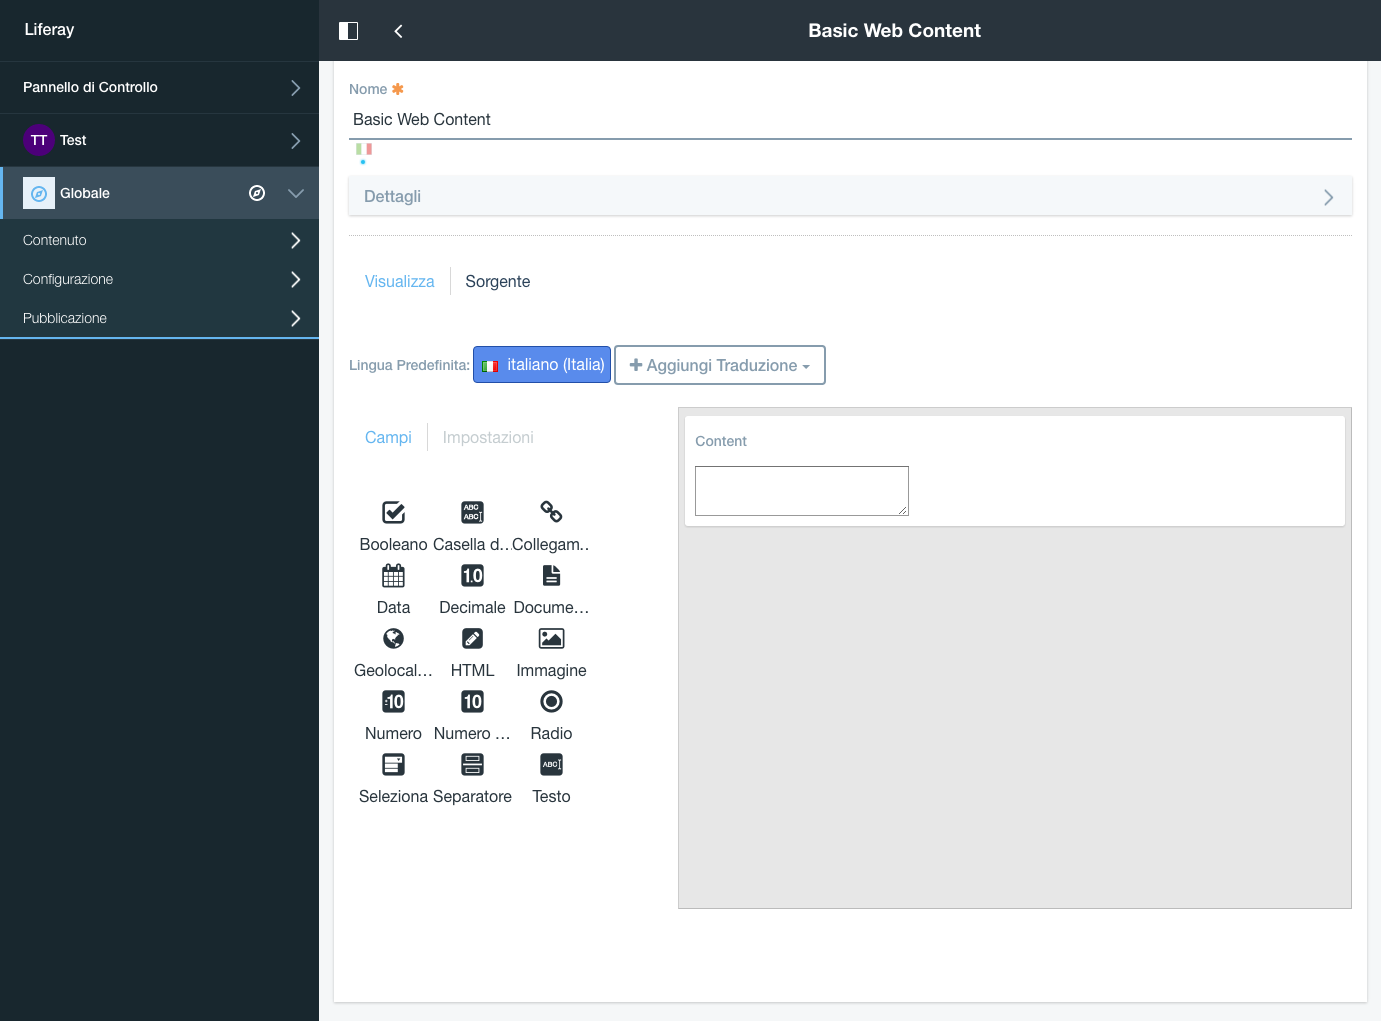Screen dimensions: 1381x1021
Task: Choose the Numero field icon
Action: tap(394, 701)
